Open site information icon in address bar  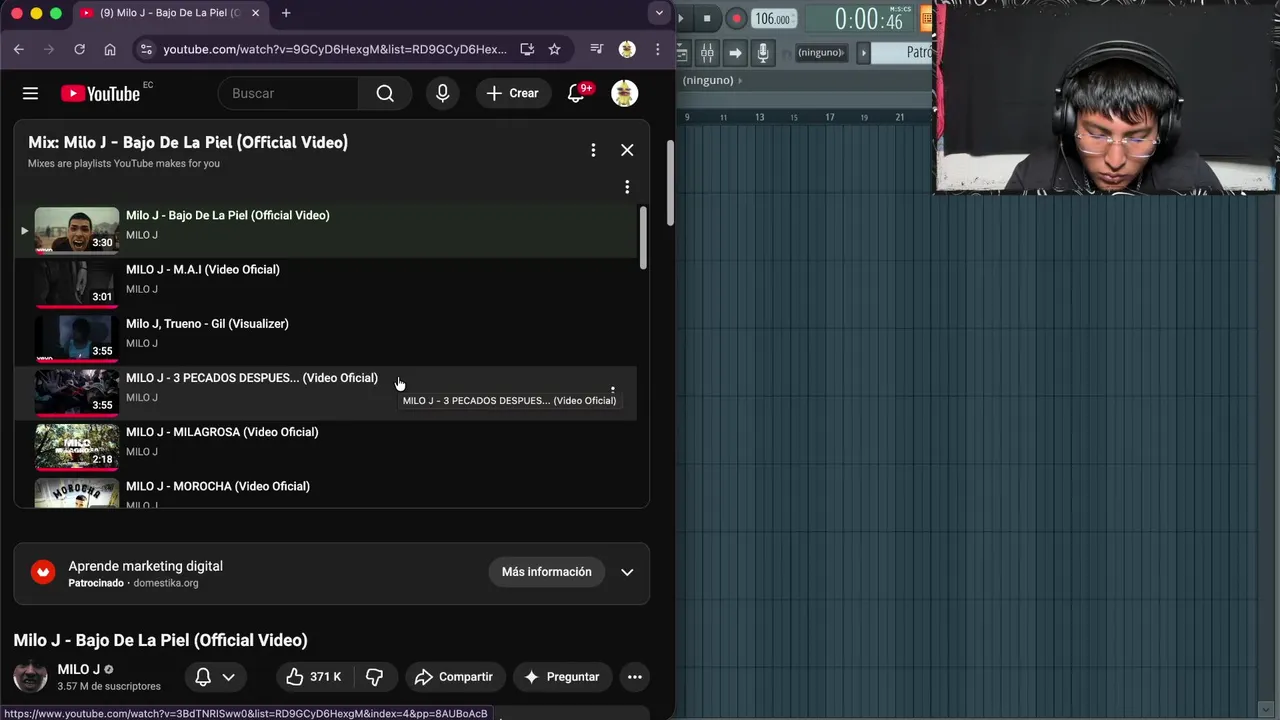tap(146, 49)
